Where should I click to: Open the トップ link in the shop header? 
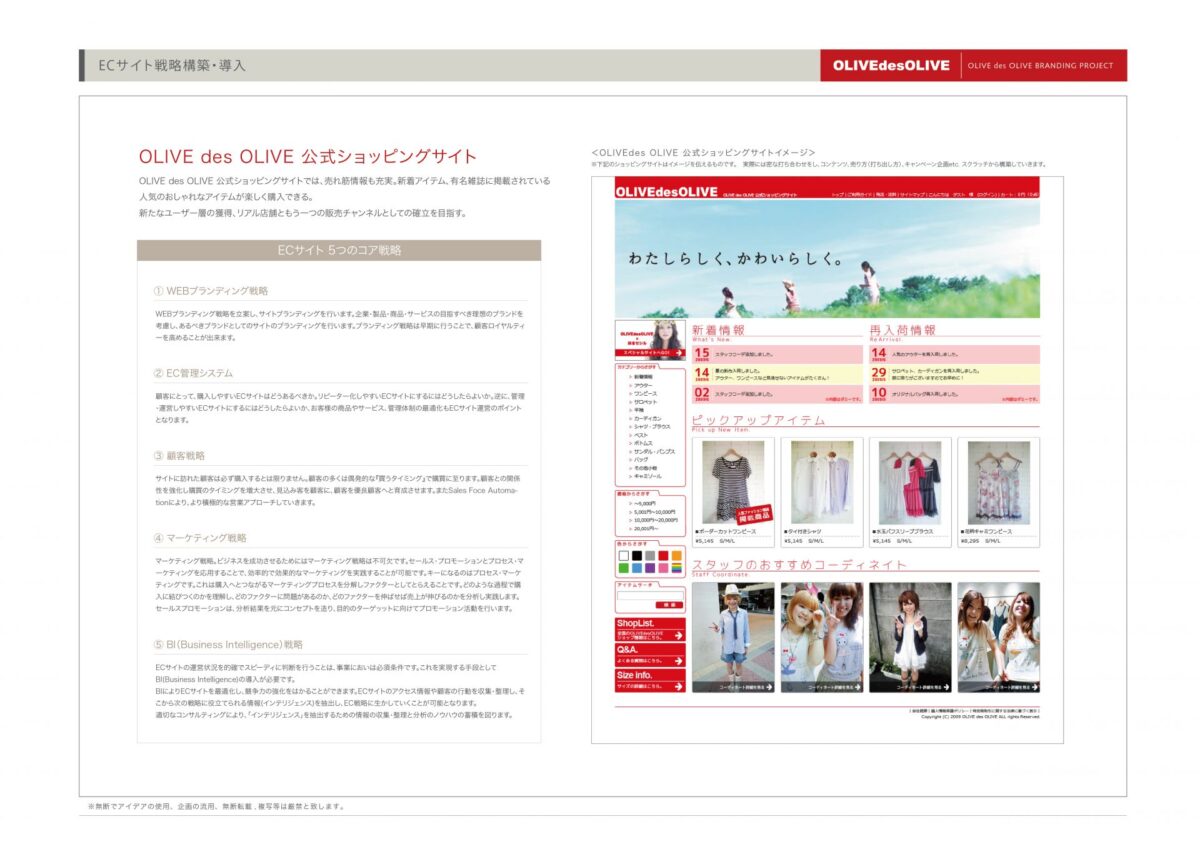(838, 194)
